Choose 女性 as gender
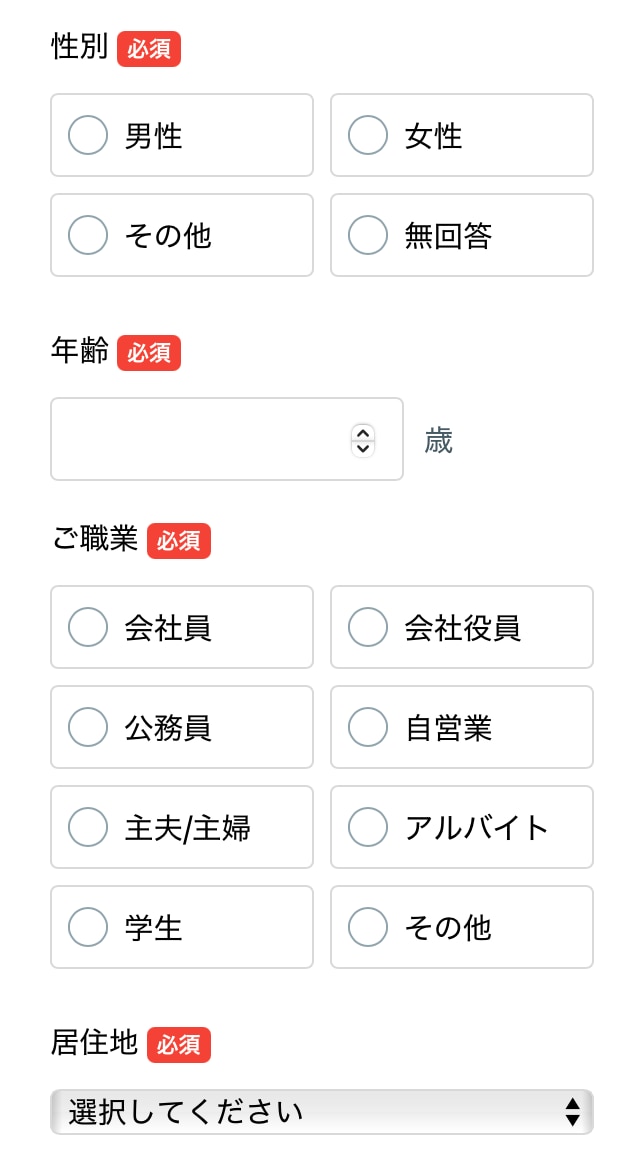This screenshot has height=1170, width=622. (368, 135)
